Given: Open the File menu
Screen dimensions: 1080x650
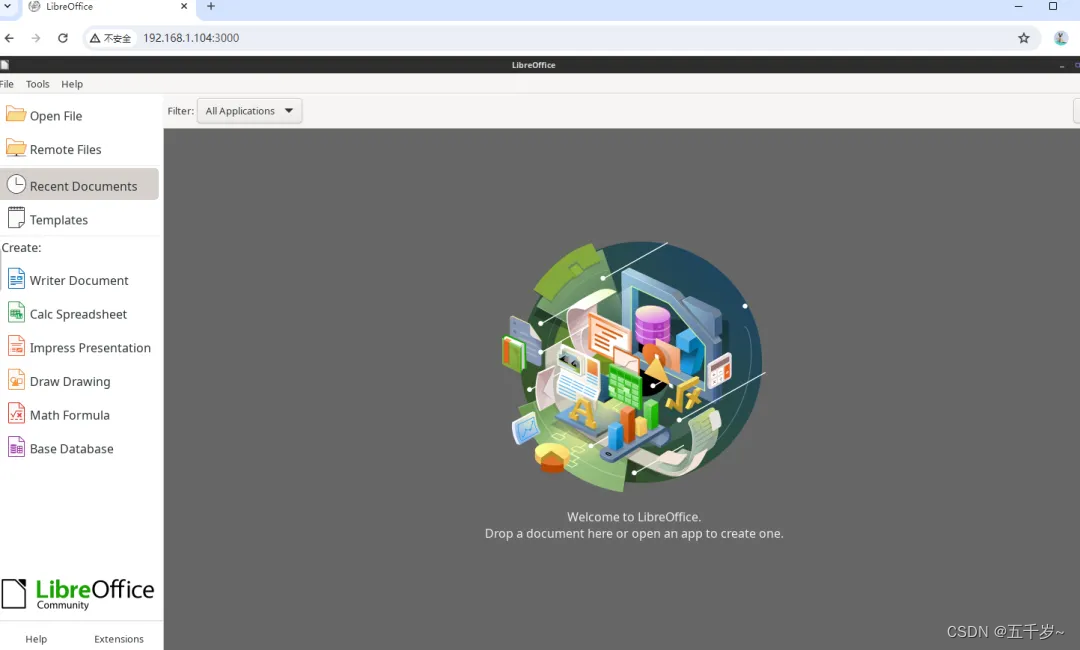Looking at the screenshot, I should 7,84.
